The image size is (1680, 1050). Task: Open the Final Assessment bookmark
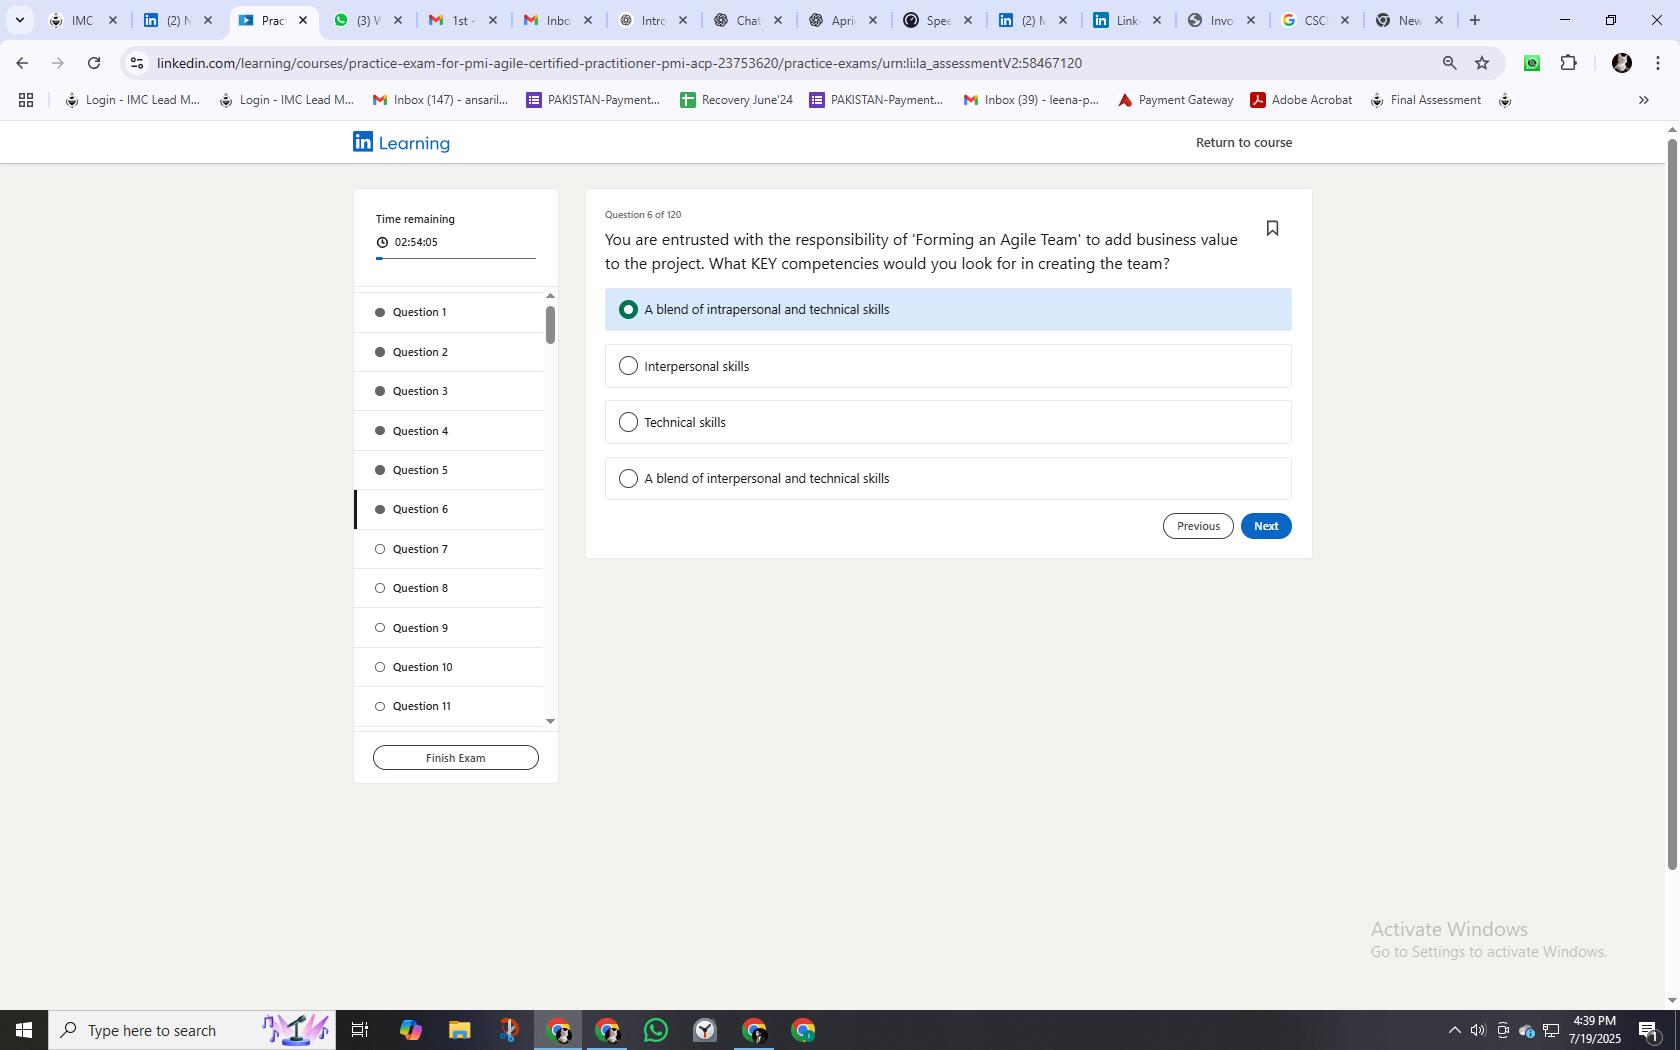(x=1425, y=100)
